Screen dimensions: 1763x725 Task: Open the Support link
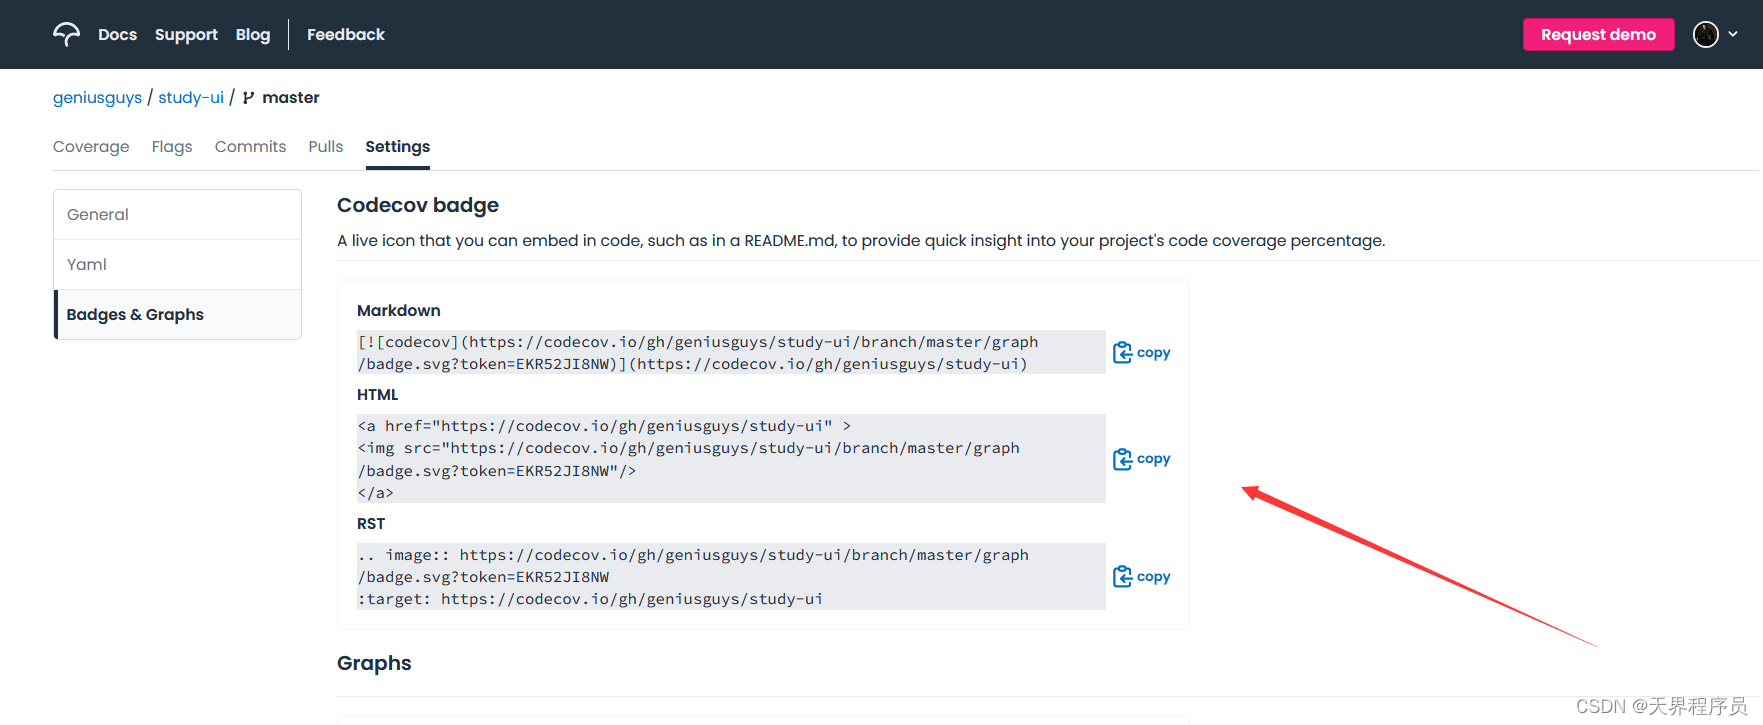pyautogui.click(x=186, y=34)
